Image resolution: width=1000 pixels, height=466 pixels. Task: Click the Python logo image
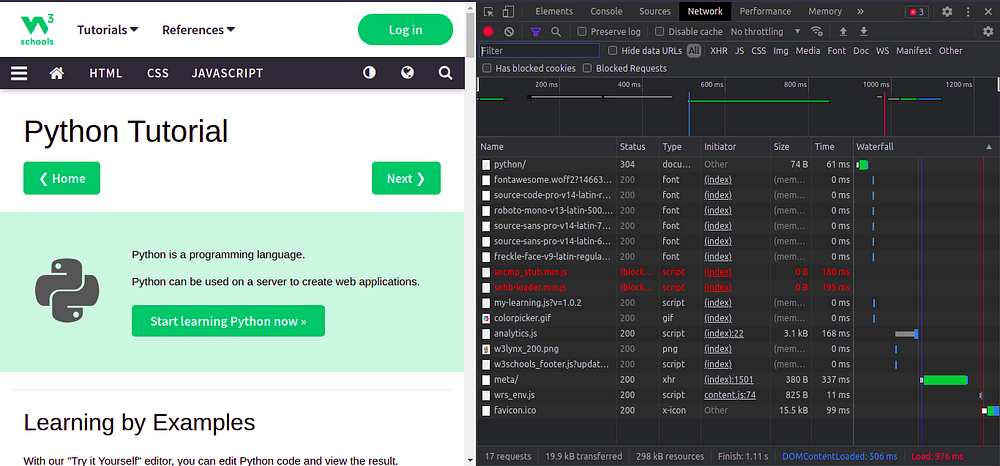(x=67, y=290)
